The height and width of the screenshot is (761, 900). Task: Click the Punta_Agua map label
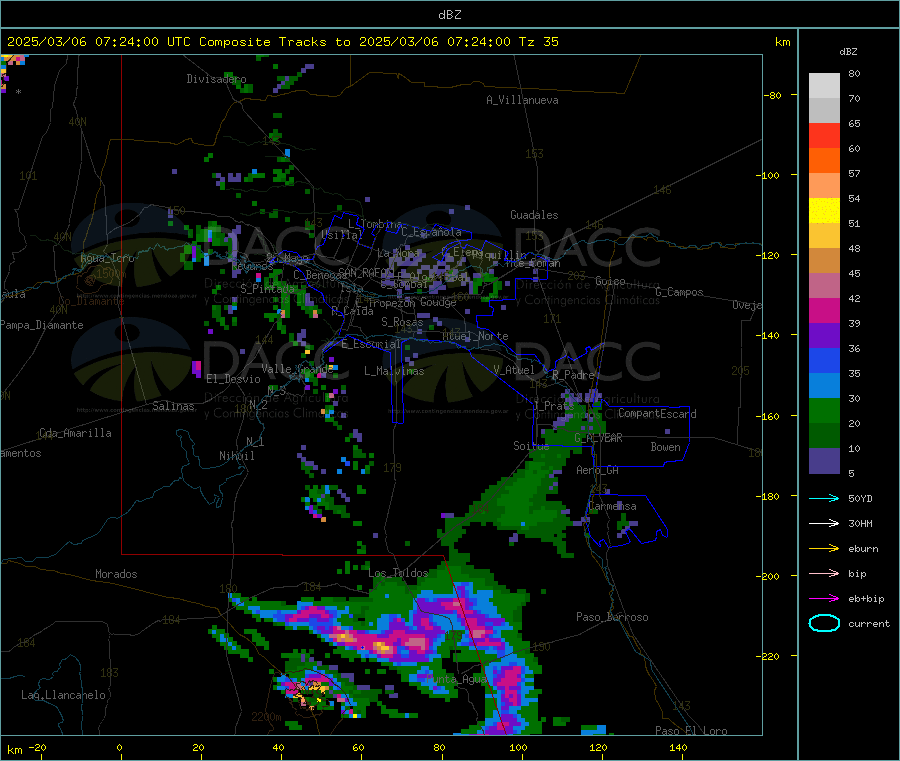(456, 679)
